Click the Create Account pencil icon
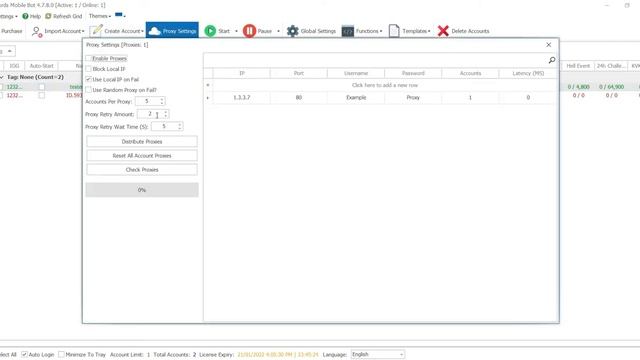Viewport: 640px width, 360px height. [x=96, y=31]
